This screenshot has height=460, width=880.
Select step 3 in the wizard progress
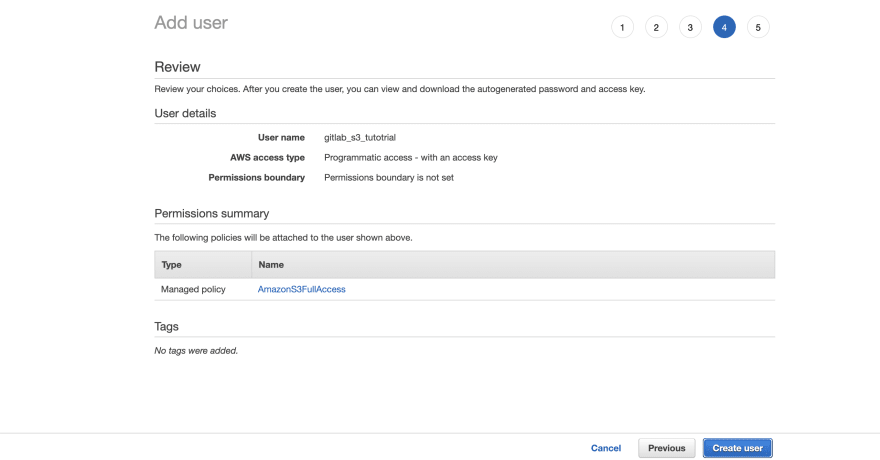pos(690,27)
